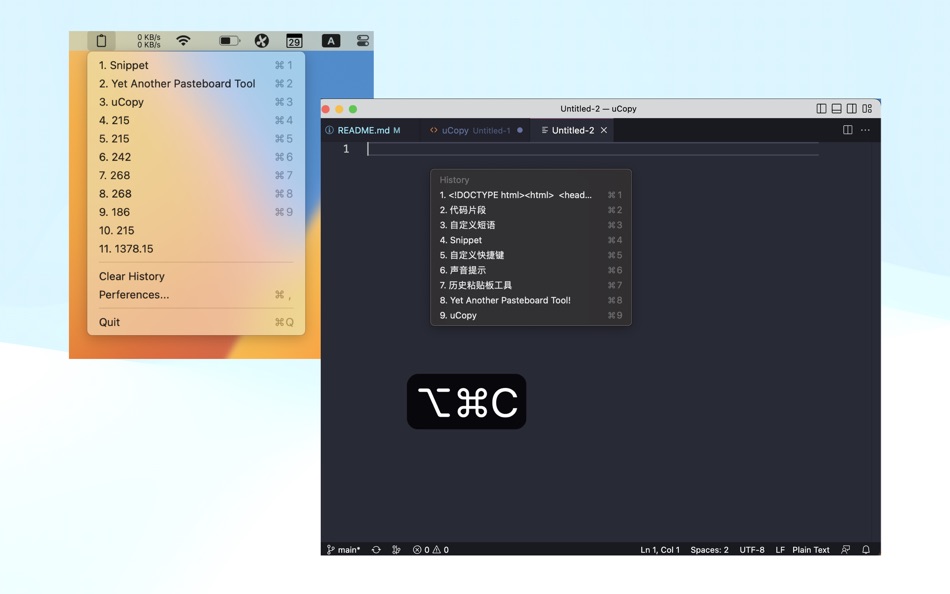Click the round fan-like menu bar icon
950x594 pixels.
point(262,41)
